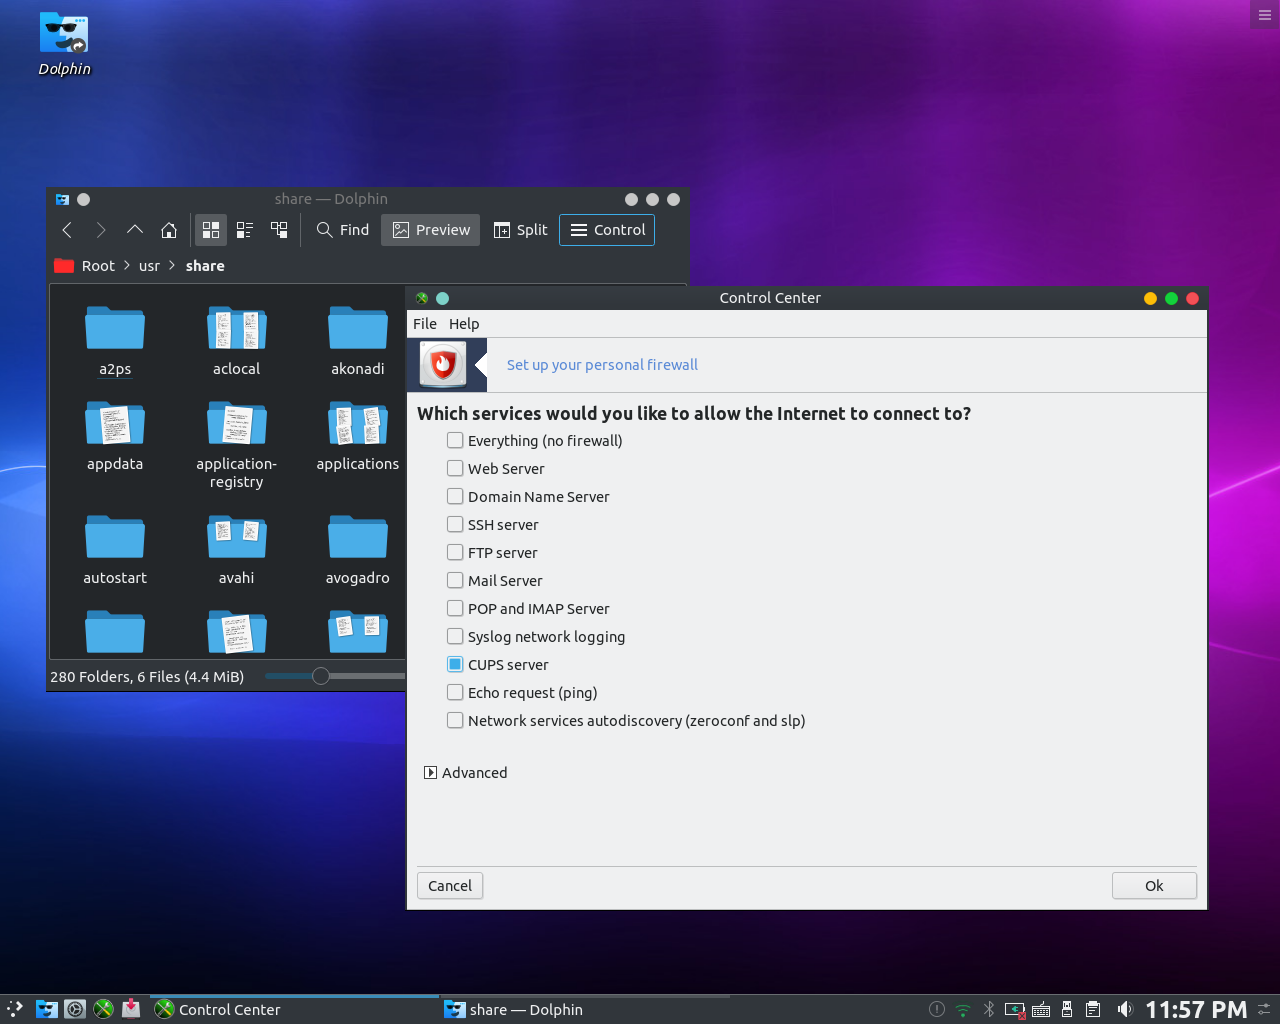Open the notifications tray icon
Viewport: 1280px width, 1024px height.
[x=937, y=1010]
